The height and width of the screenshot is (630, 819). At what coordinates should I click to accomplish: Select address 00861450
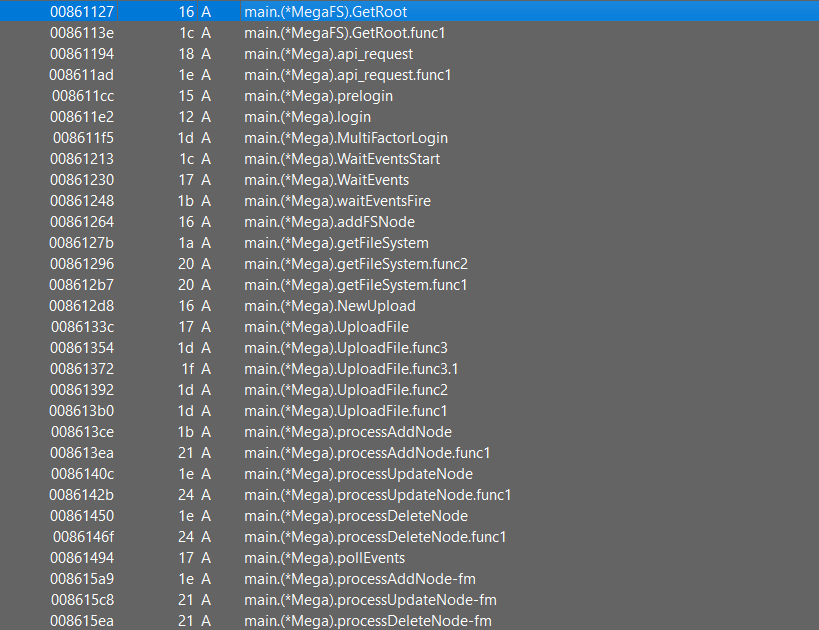(x=81, y=516)
